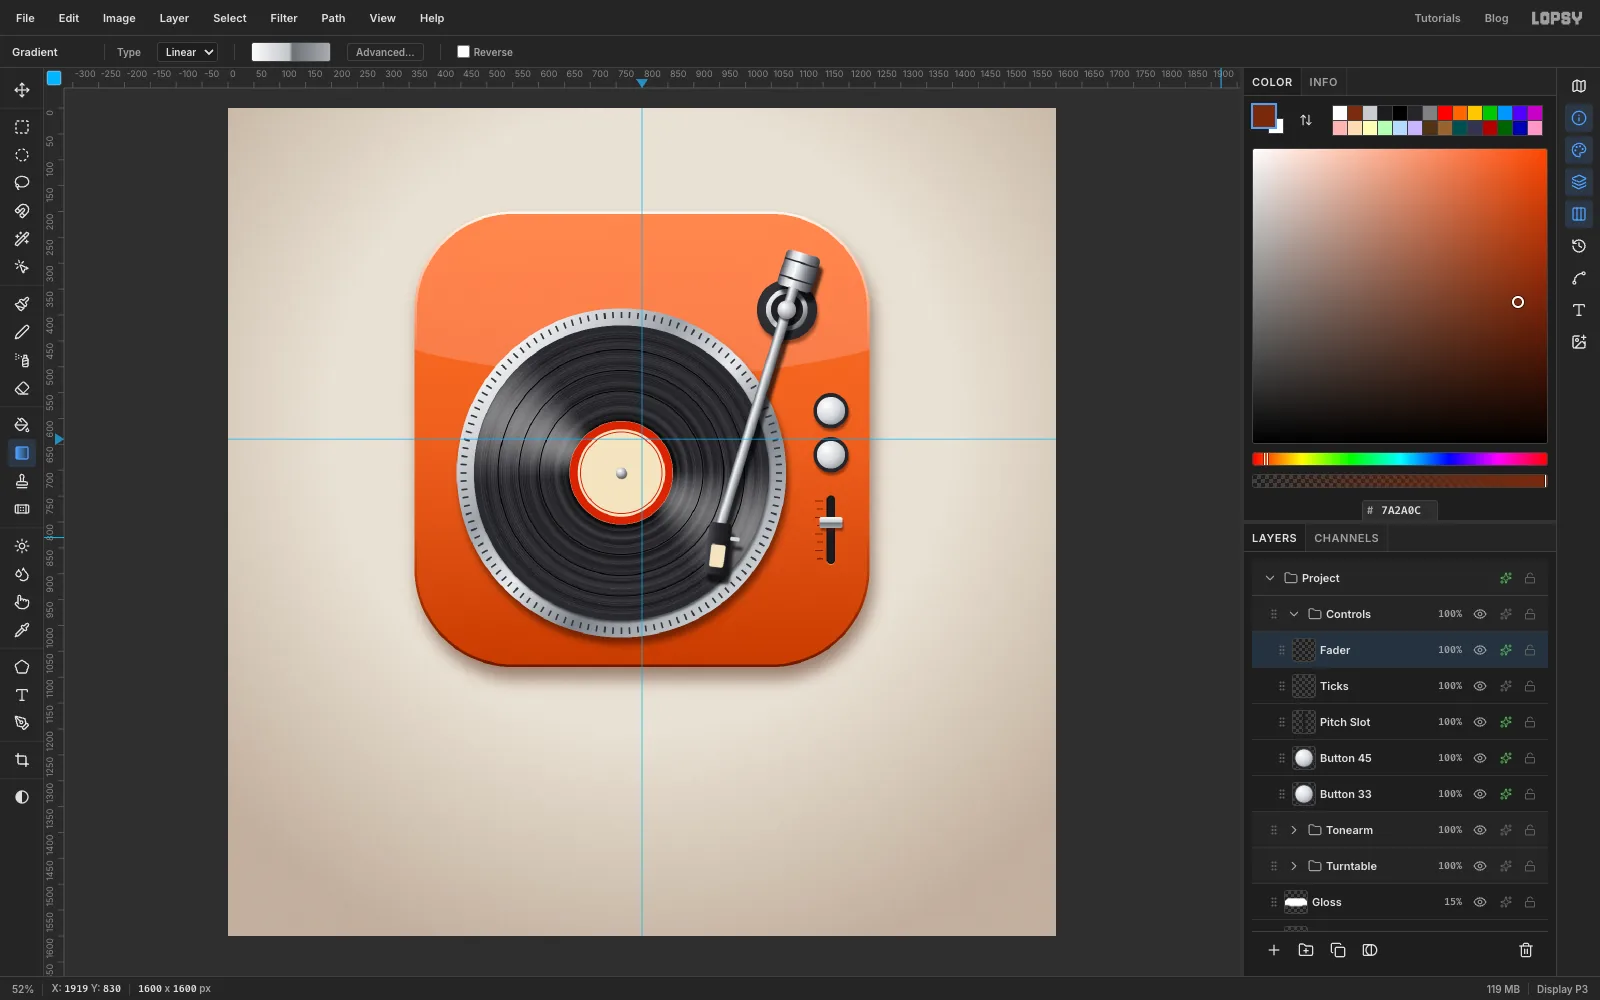1600x1000 pixels.
Task: Pick the red swatch in palette
Action: [x=1445, y=113]
